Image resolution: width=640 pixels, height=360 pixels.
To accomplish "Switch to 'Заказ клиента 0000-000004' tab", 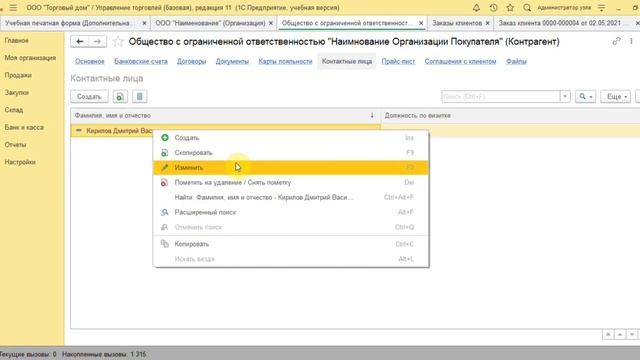I will coord(561,23).
